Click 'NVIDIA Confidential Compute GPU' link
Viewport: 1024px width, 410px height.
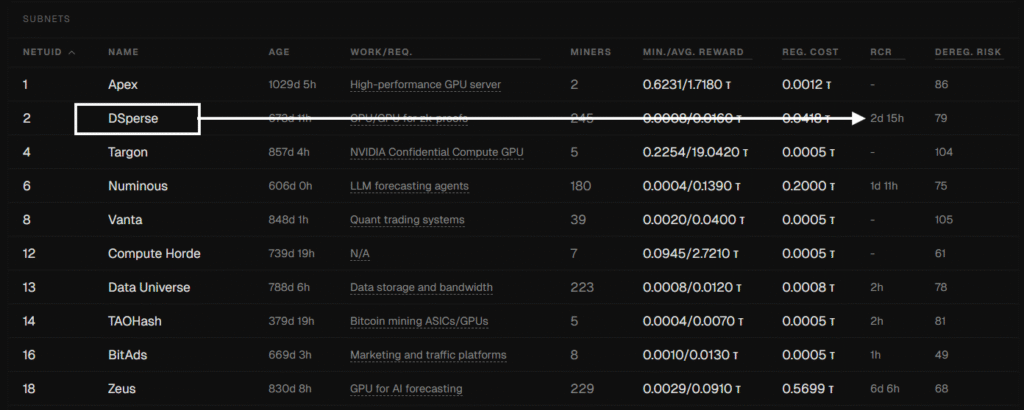(436, 152)
